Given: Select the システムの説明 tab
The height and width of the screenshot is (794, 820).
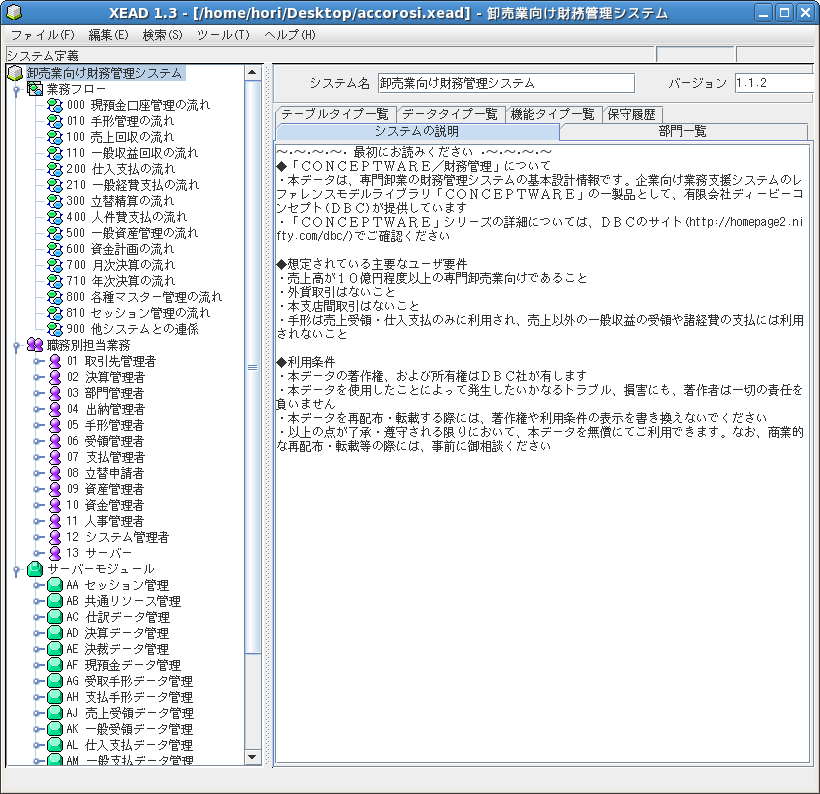Looking at the screenshot, I should pos(417,131).
